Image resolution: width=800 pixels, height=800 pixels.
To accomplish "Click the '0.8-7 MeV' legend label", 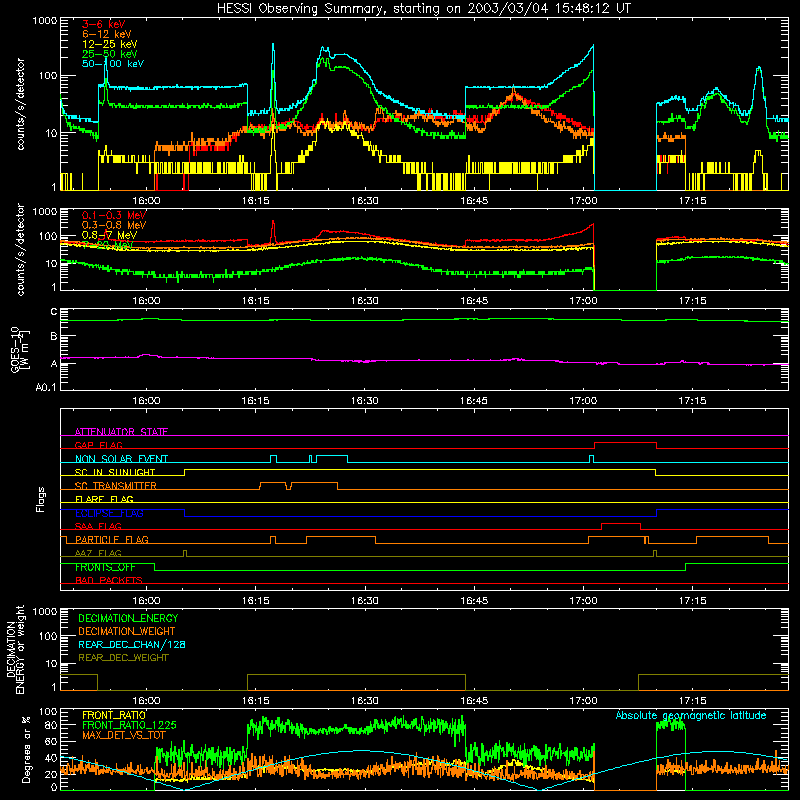I will 109,235.
